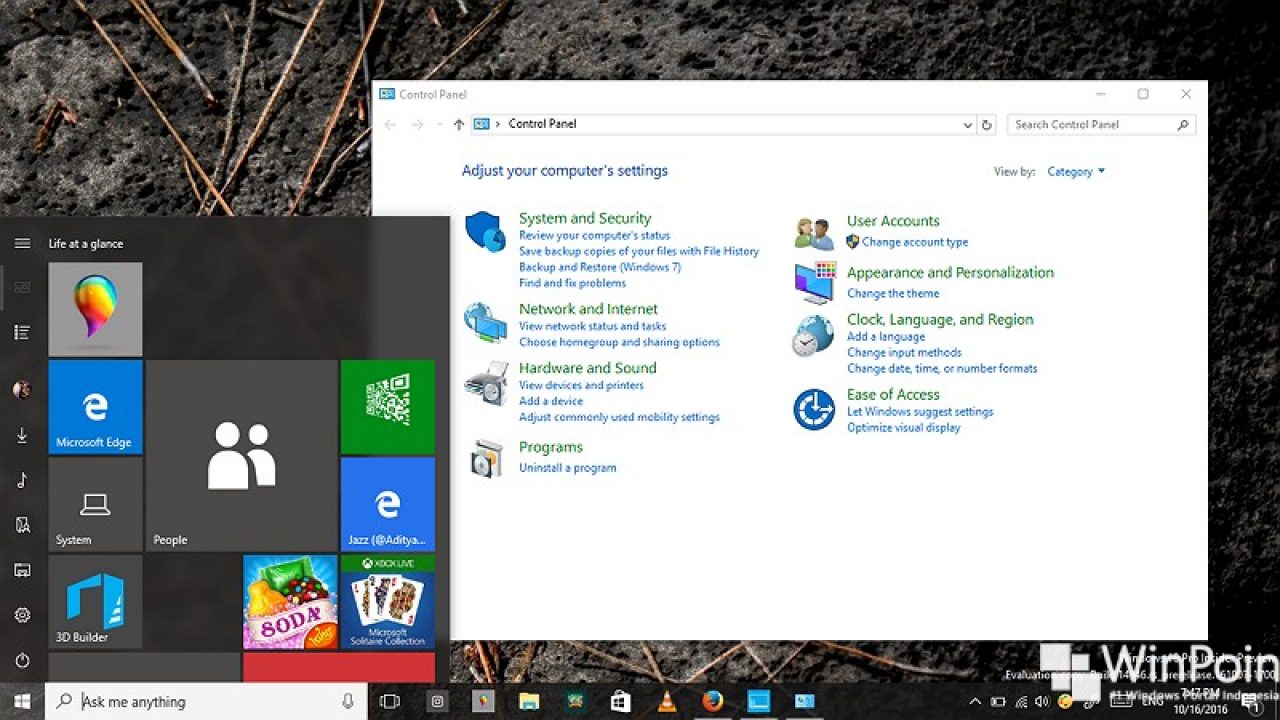The height and width of the screenshot is (720, 1280).
Task: Click the Start menu hamburger icon
Action: [x=22, y=243]
